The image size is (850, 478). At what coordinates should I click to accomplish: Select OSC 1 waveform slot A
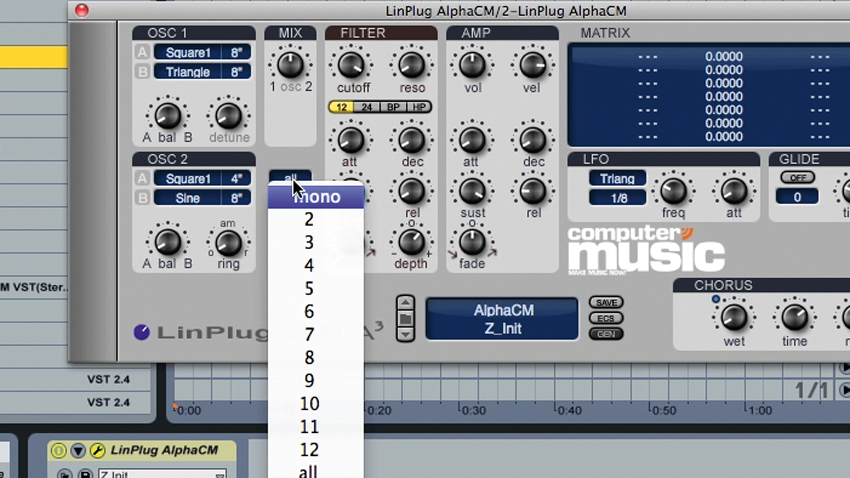click(142, 52)
